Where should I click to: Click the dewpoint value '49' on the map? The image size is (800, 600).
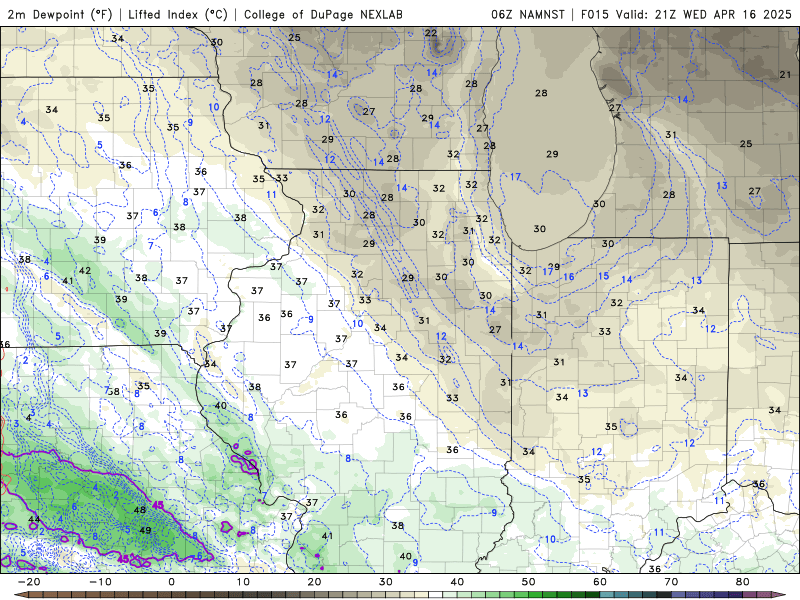(145, 530)
